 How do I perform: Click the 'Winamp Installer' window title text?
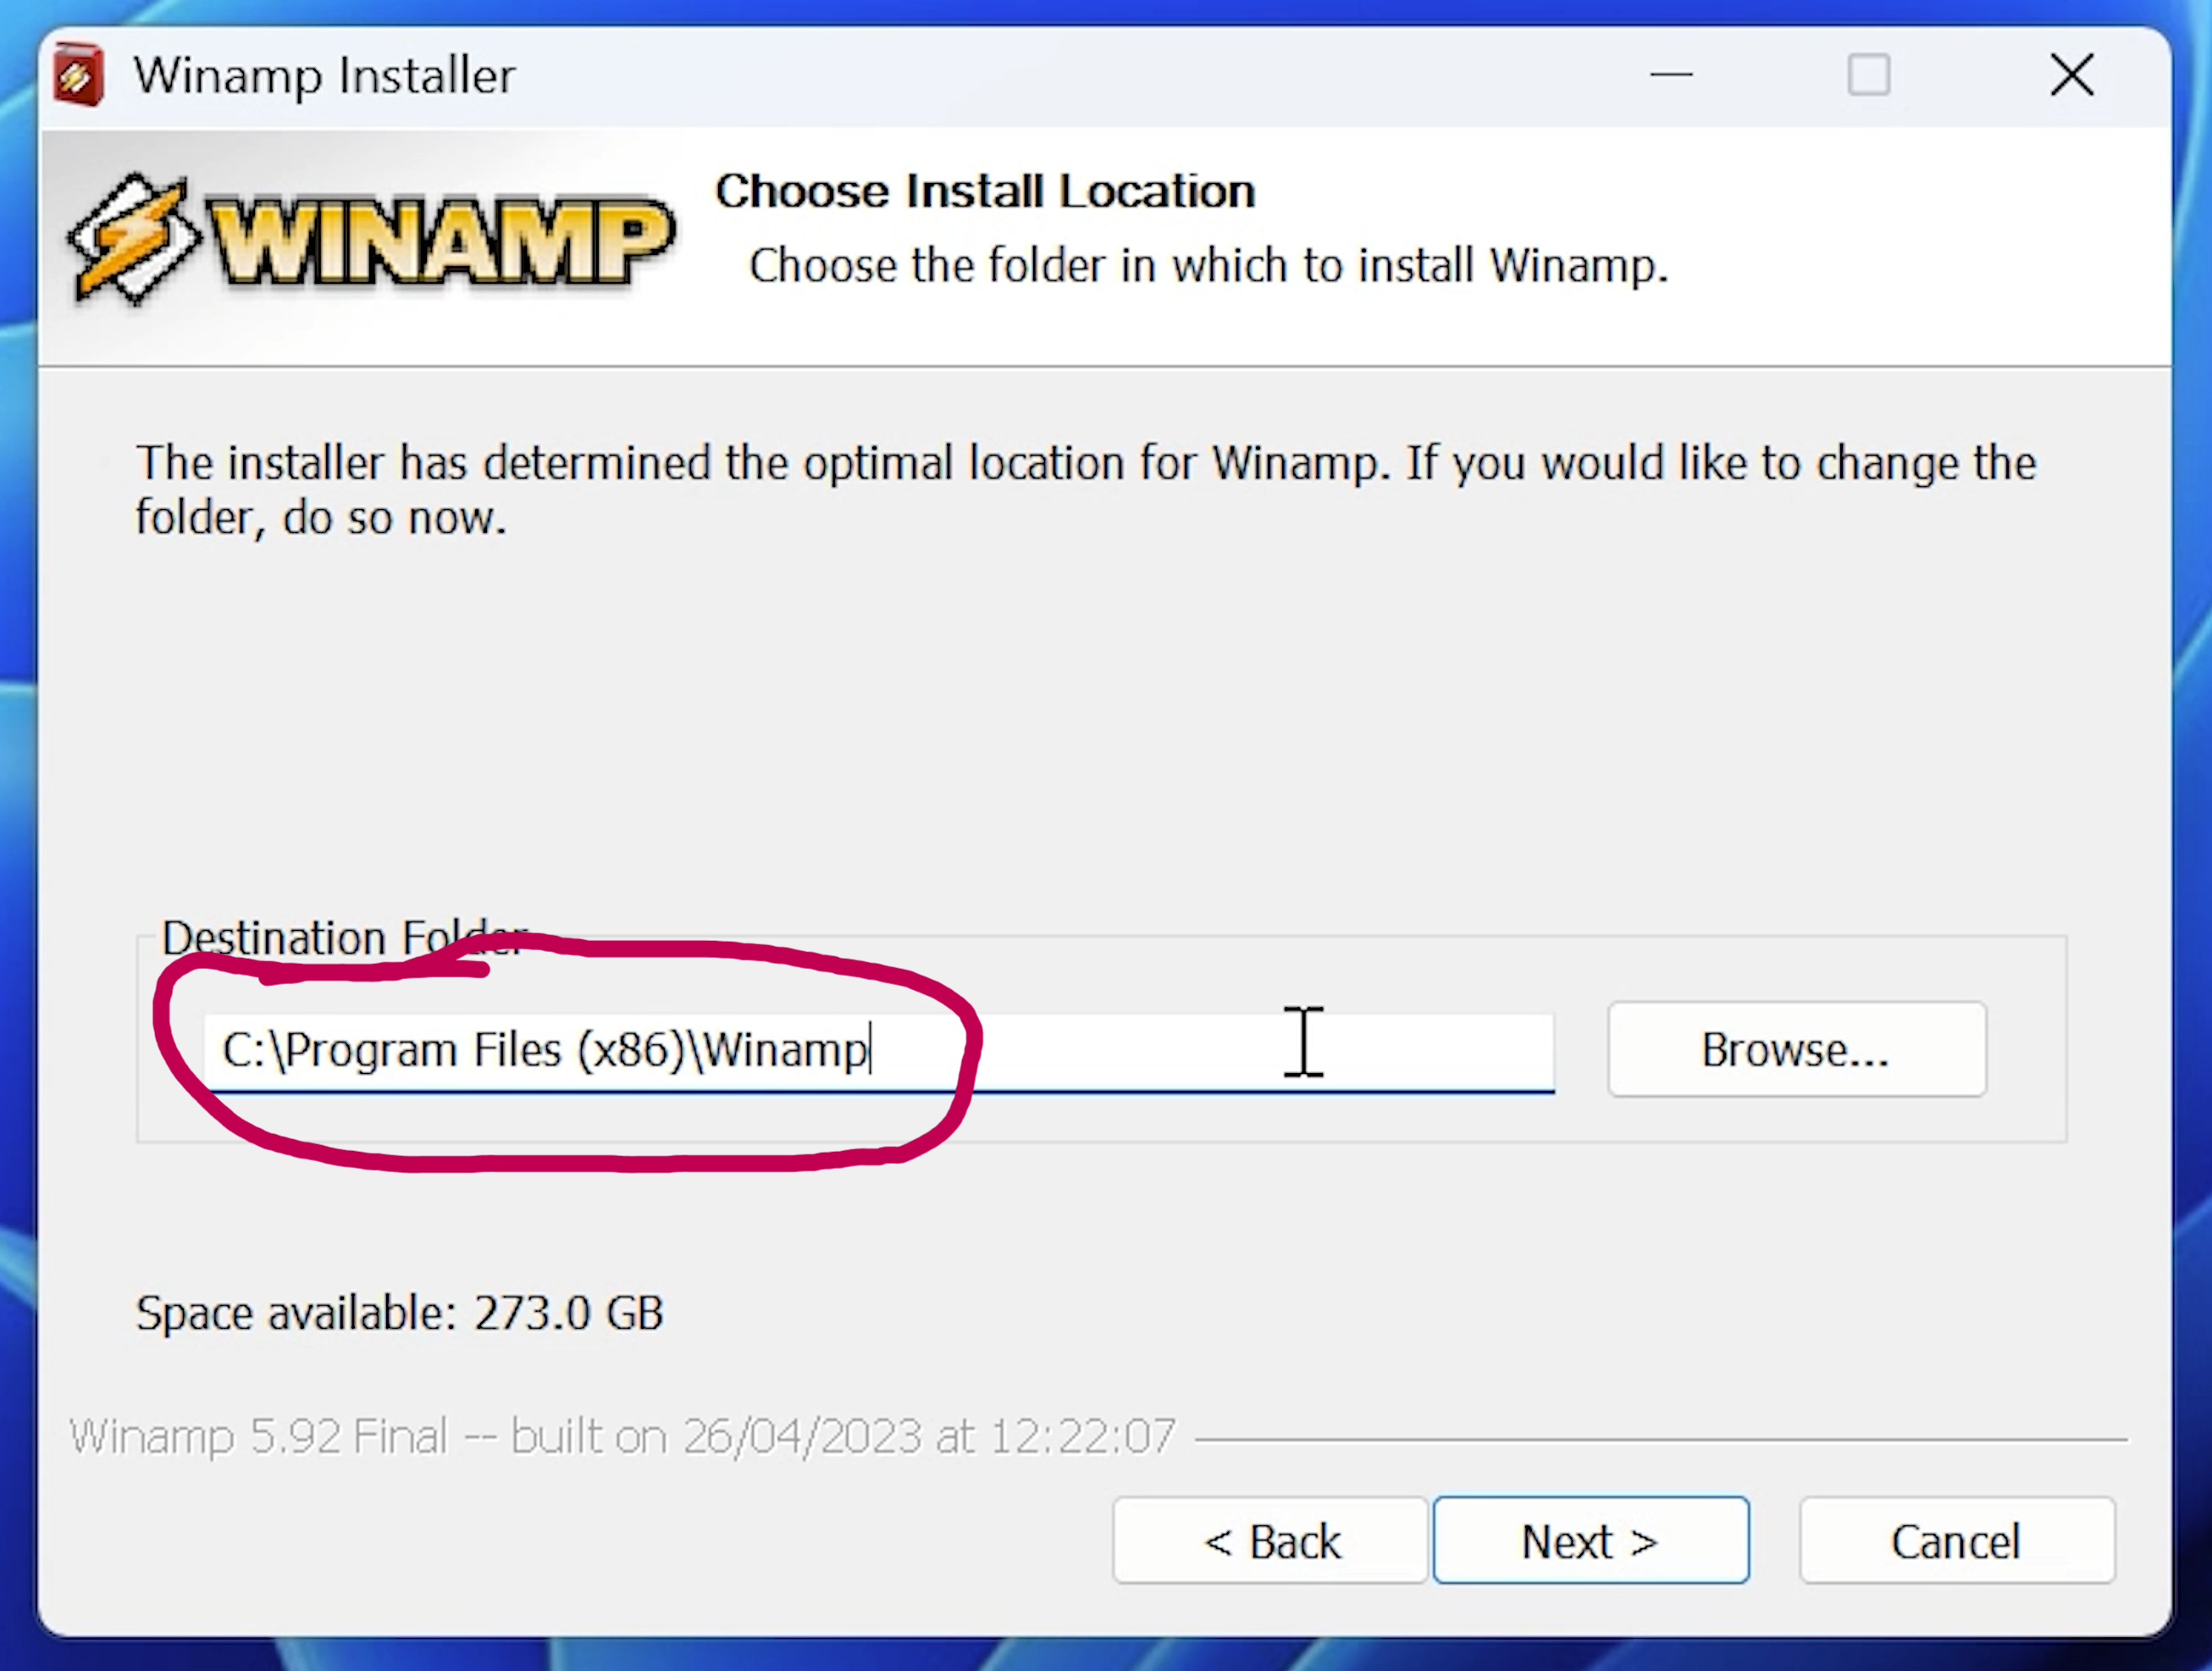coord(325,76)
